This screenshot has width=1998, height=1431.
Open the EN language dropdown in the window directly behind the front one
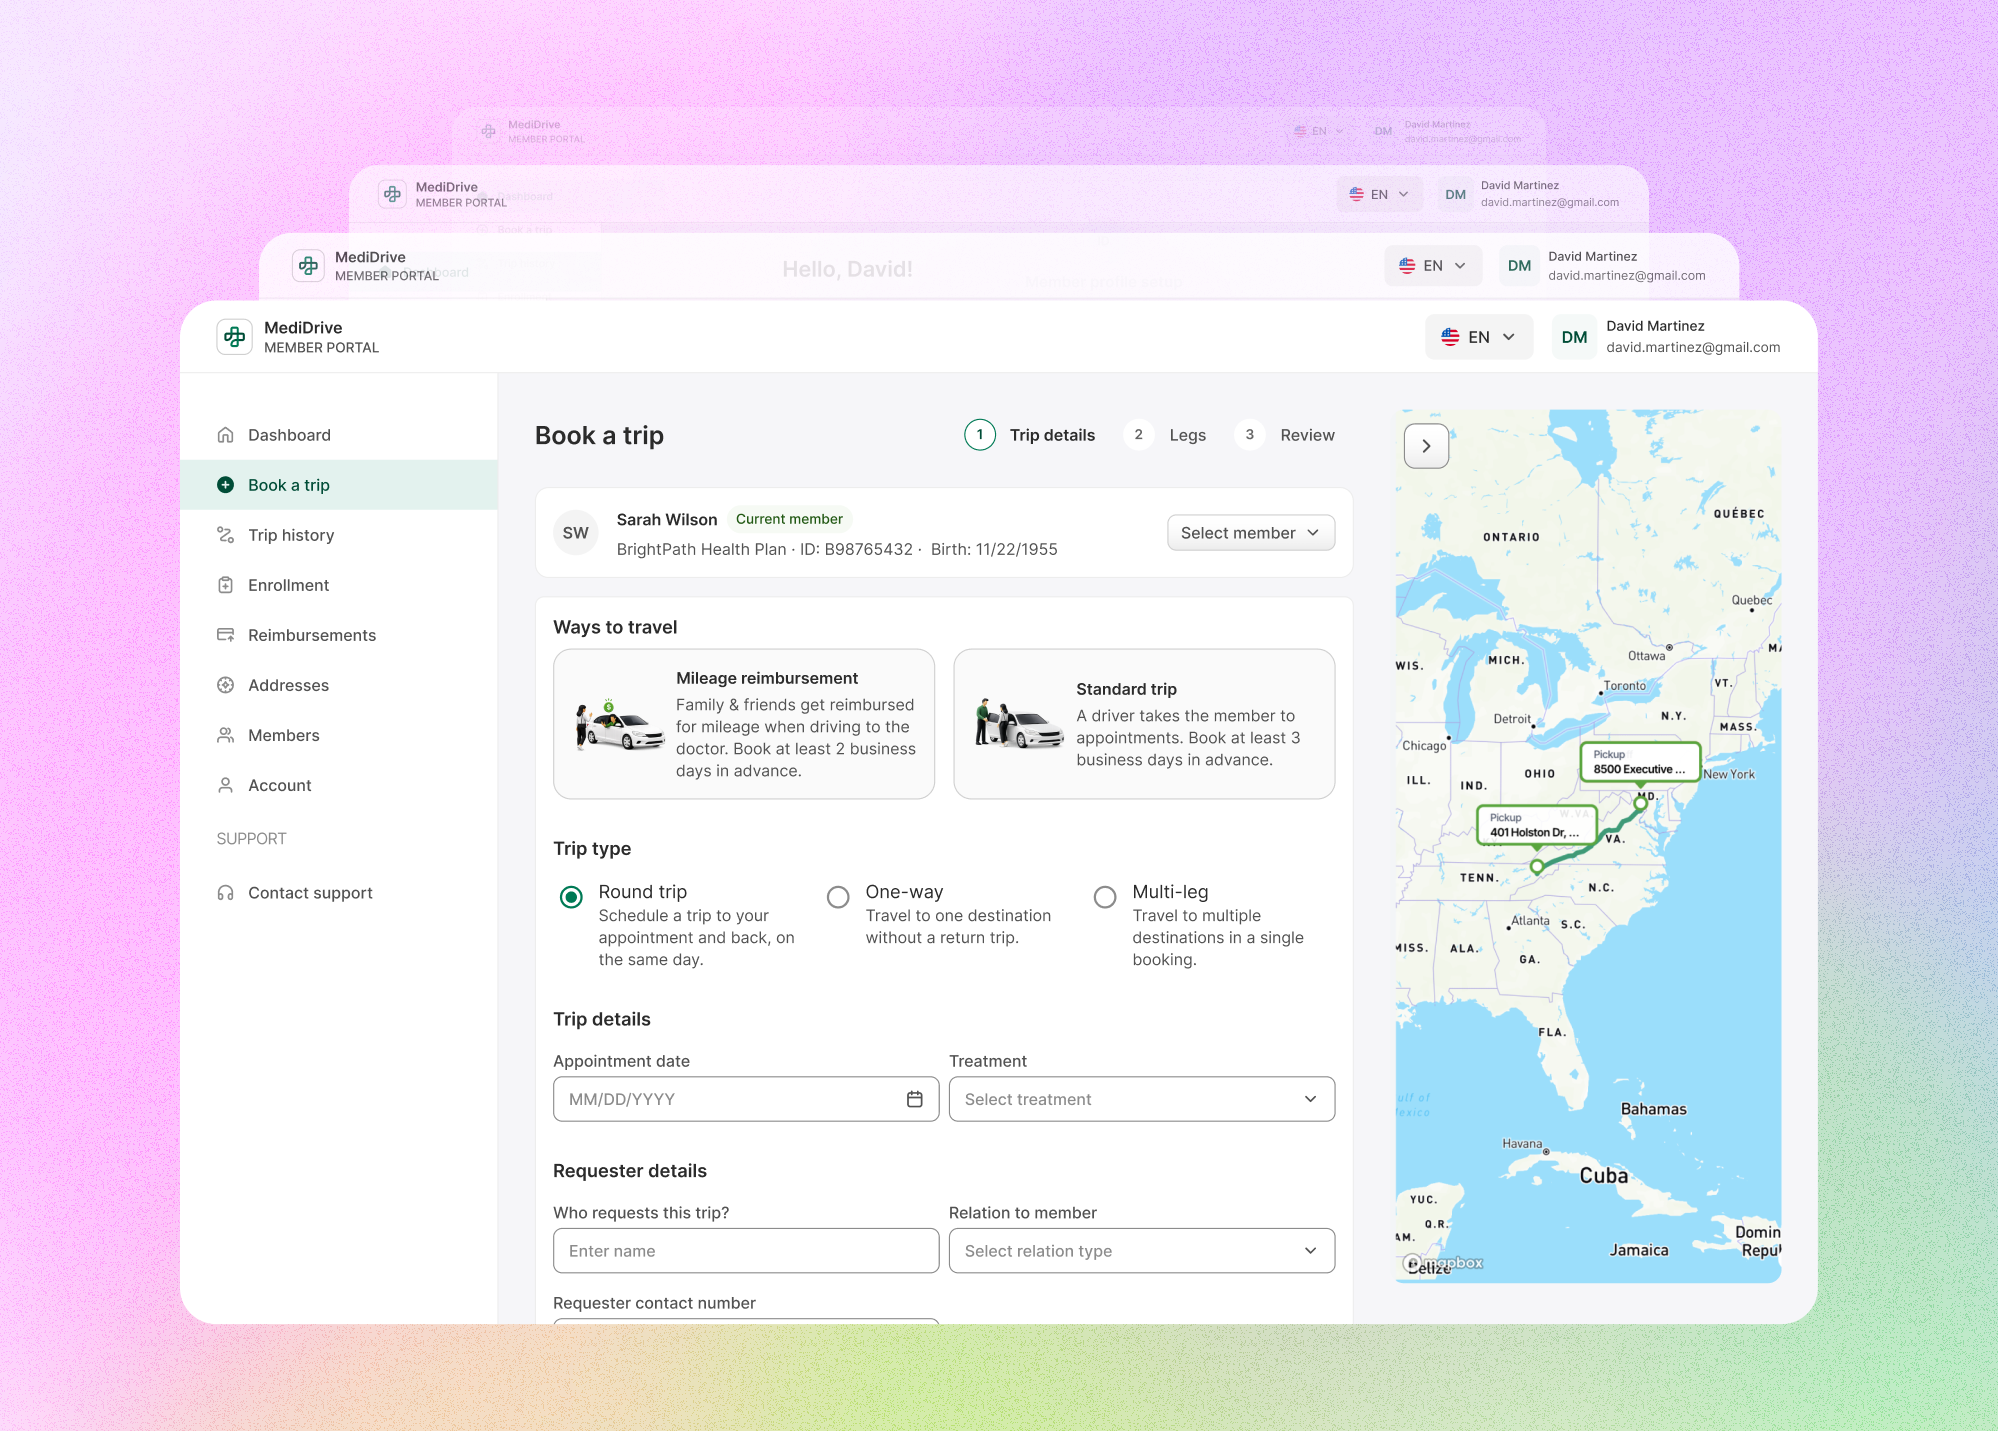click(1433, 266)
